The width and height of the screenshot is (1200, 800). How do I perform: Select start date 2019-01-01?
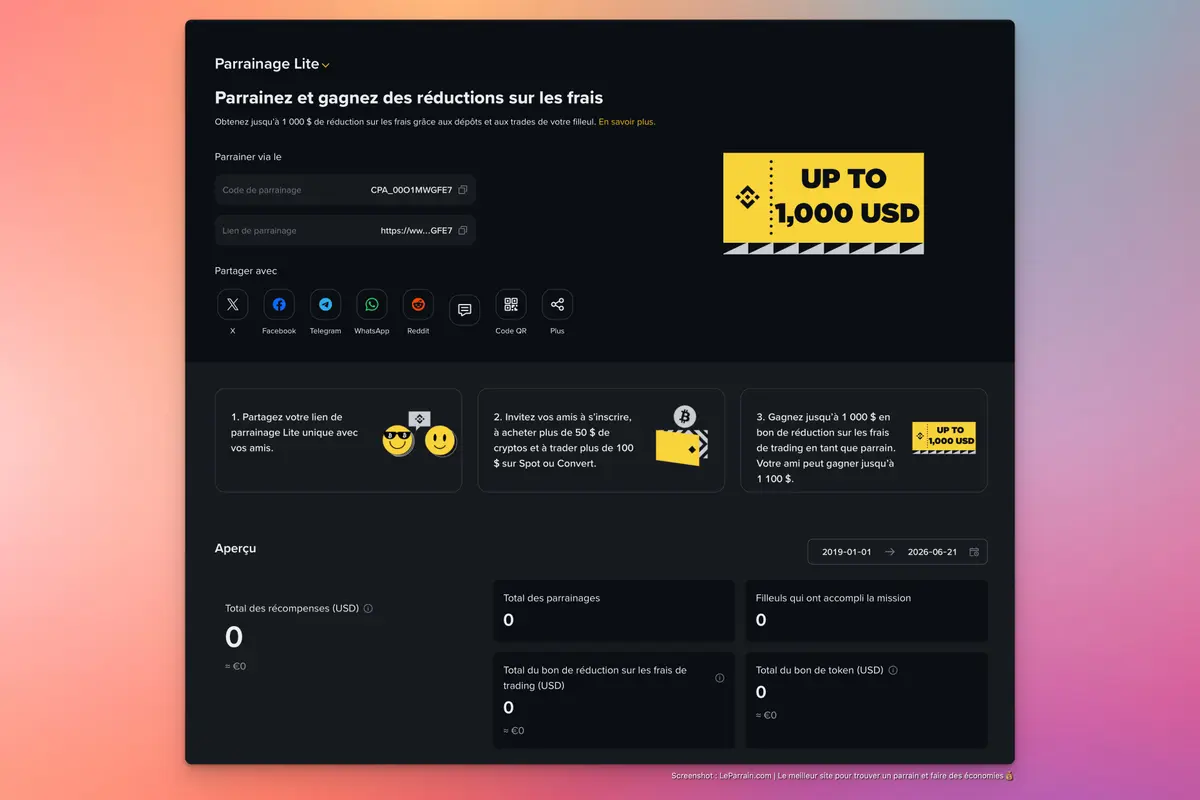[846, 552]
